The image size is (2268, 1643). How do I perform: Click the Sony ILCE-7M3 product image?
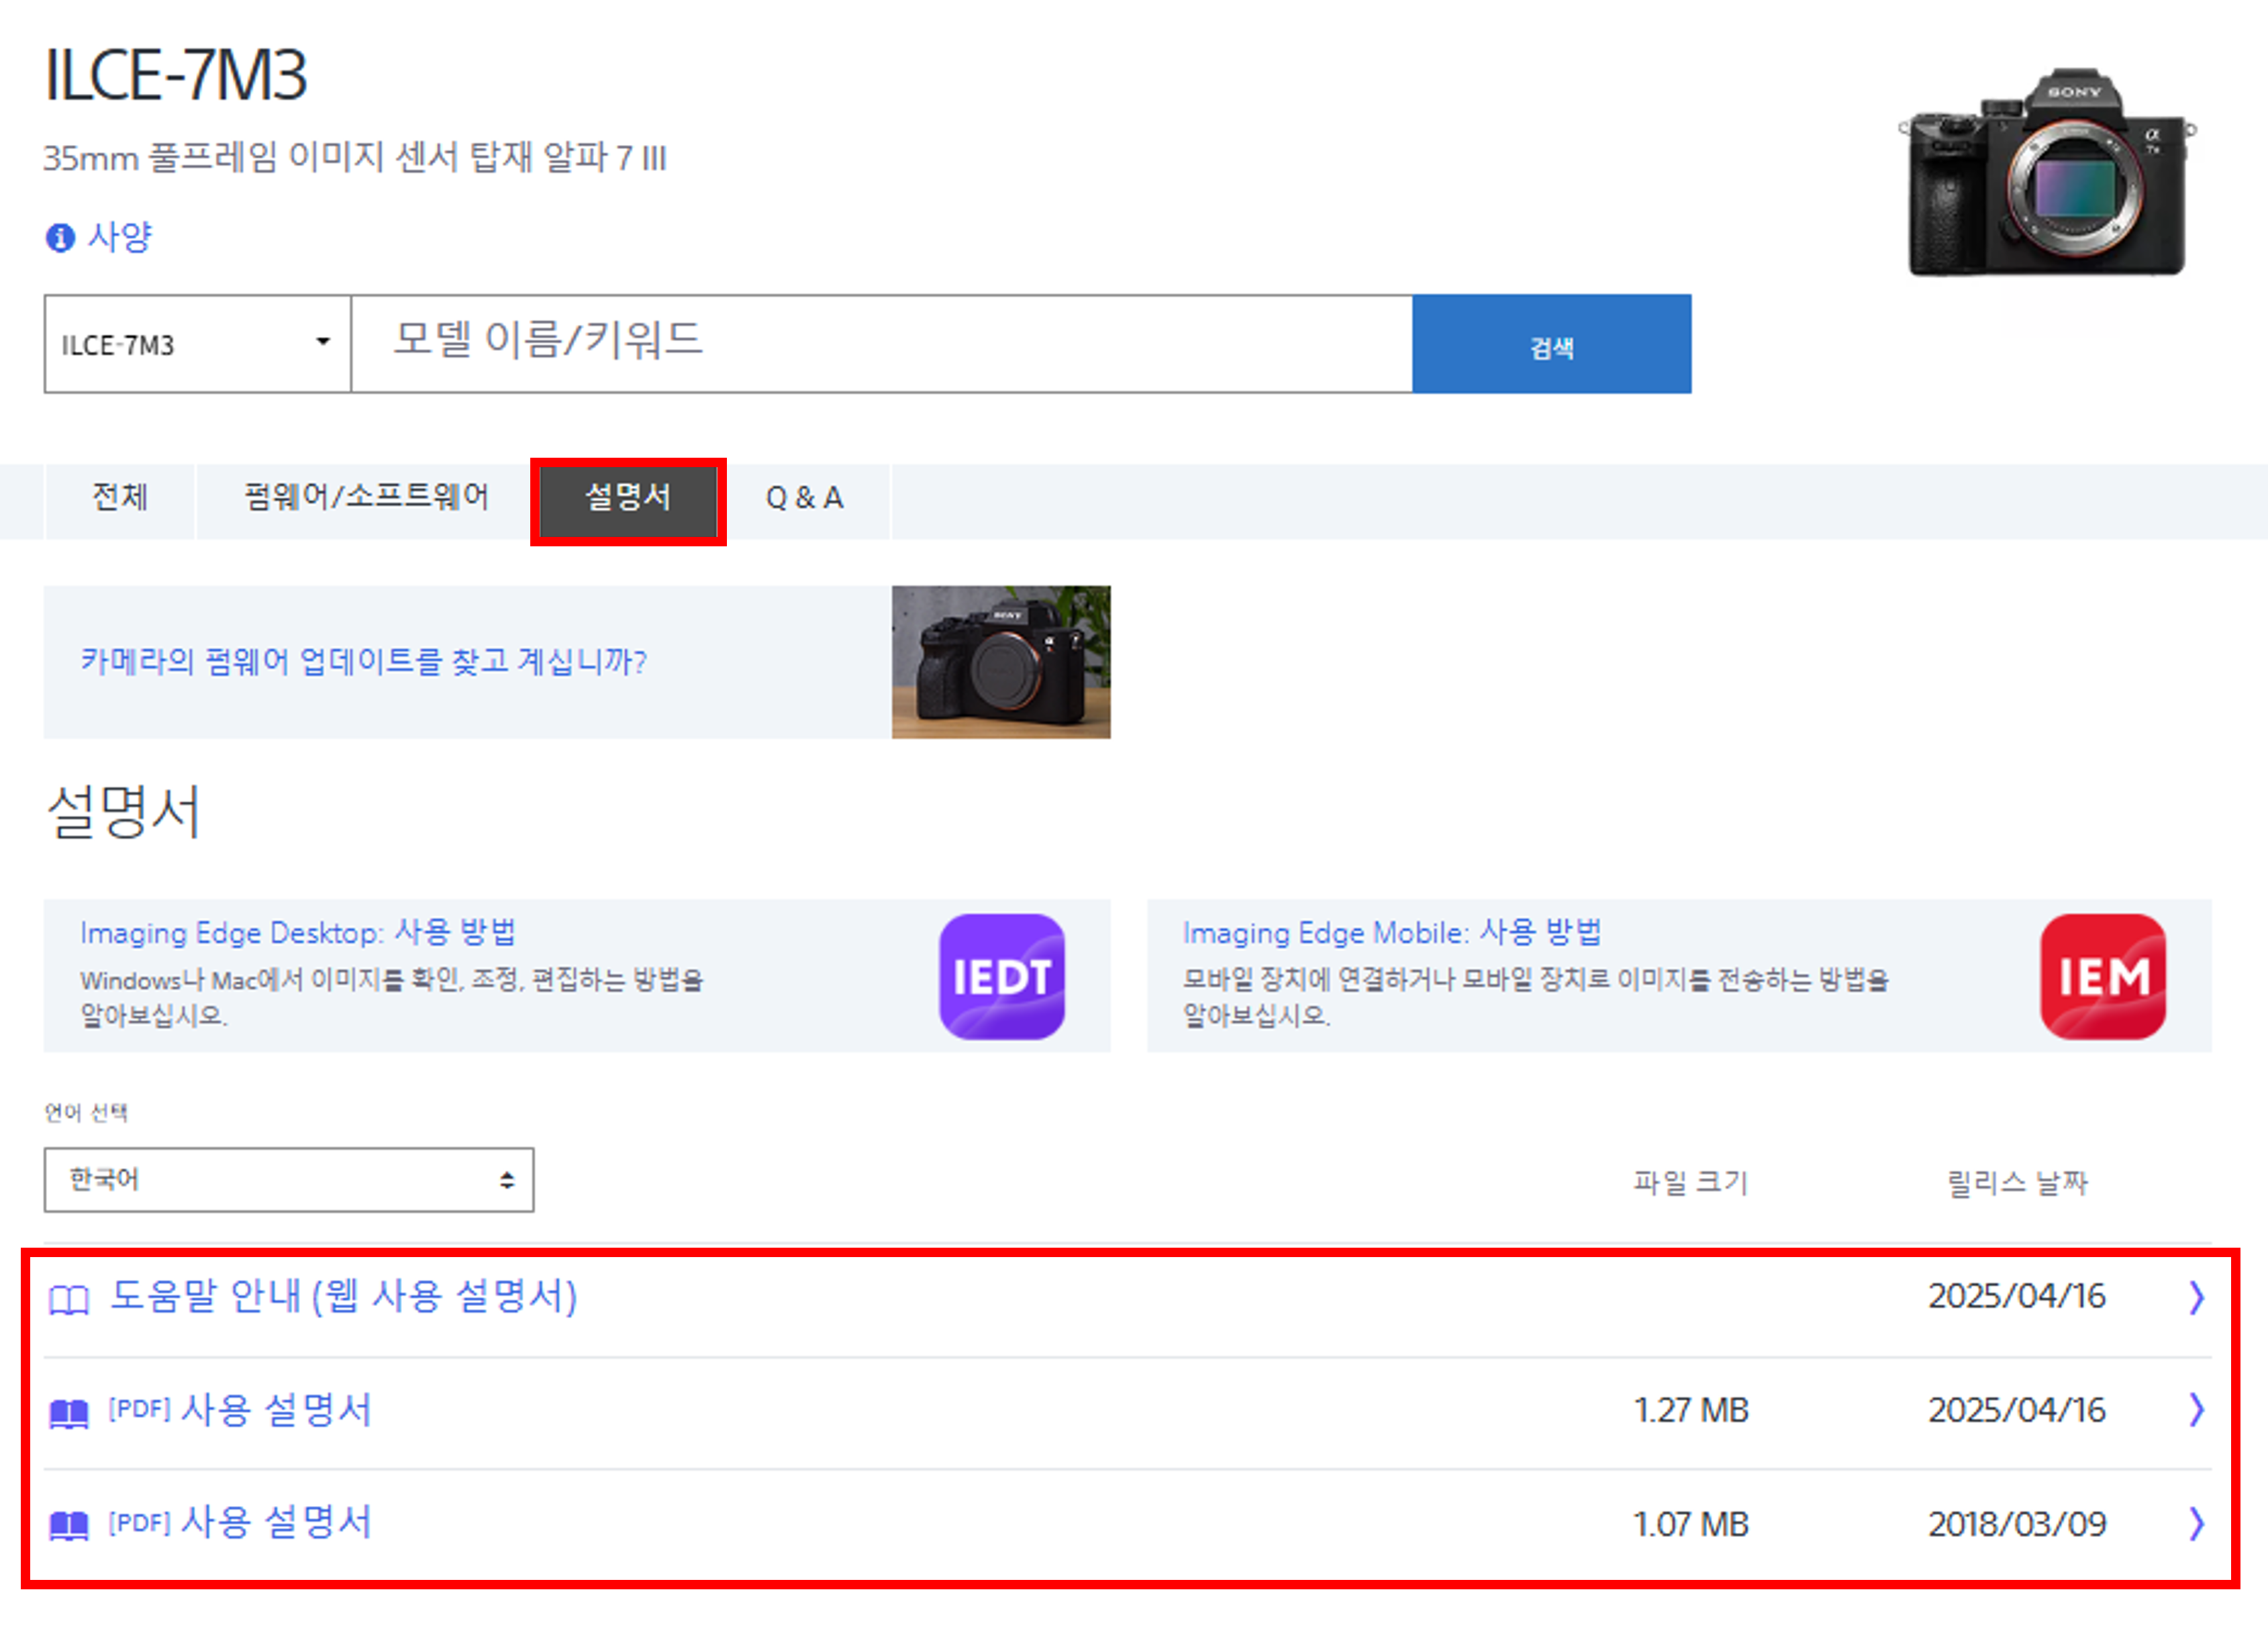[x=2047, y=172]
